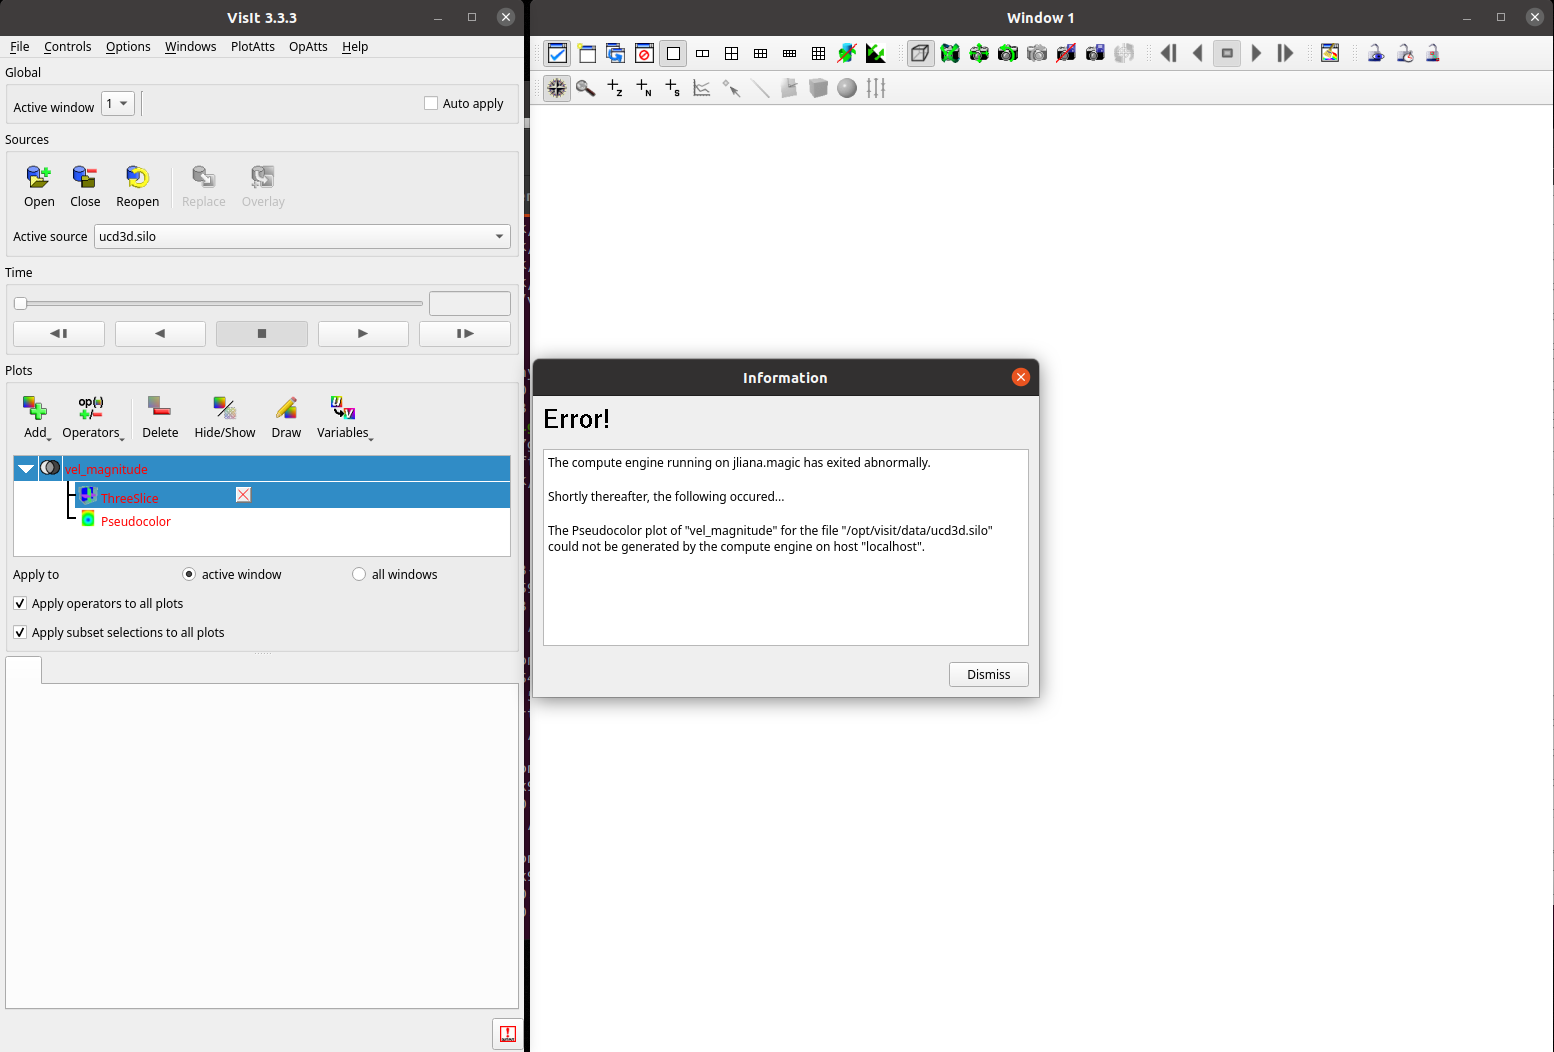Click the recenter view camera icon

[979, 53]
